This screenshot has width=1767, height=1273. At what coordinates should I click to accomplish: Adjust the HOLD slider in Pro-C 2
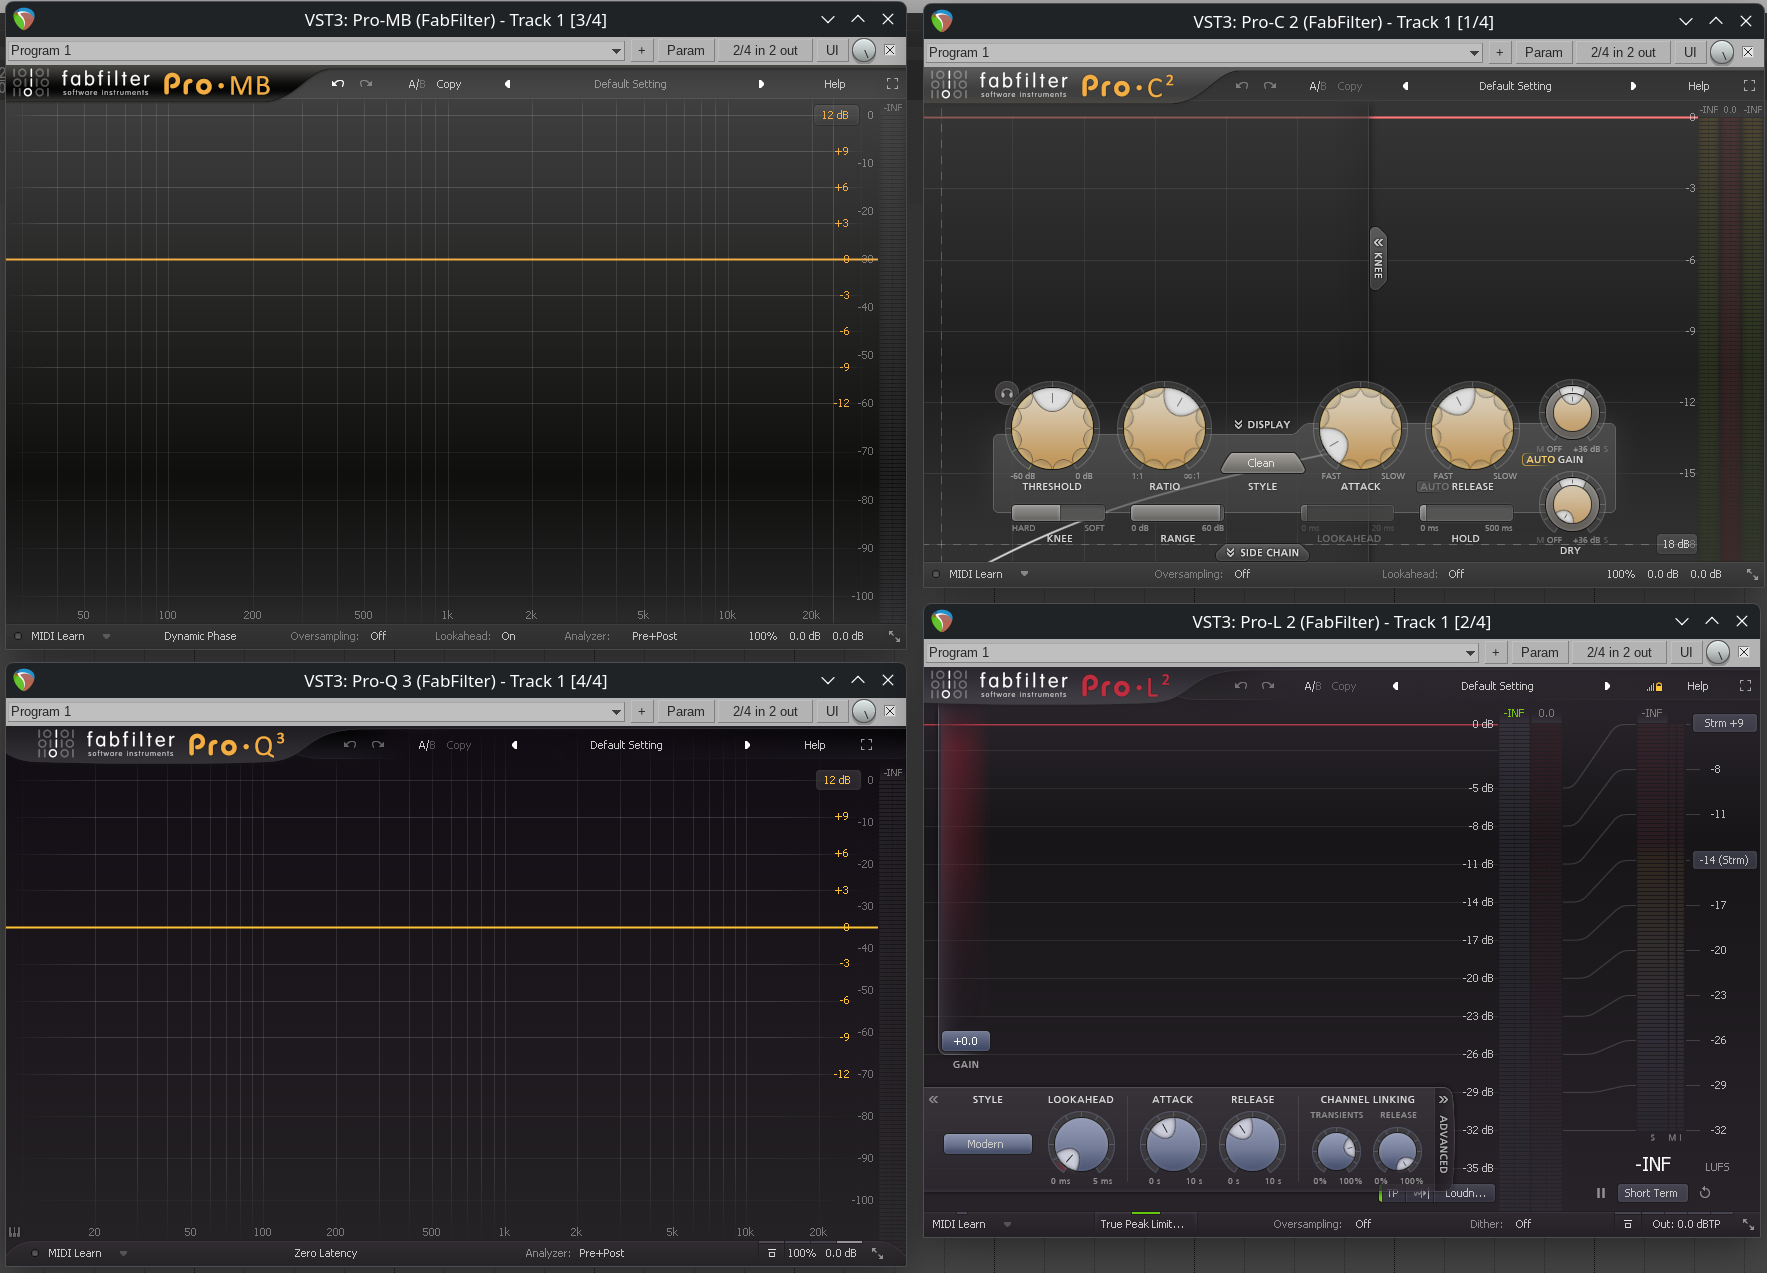click(1466, 513)
